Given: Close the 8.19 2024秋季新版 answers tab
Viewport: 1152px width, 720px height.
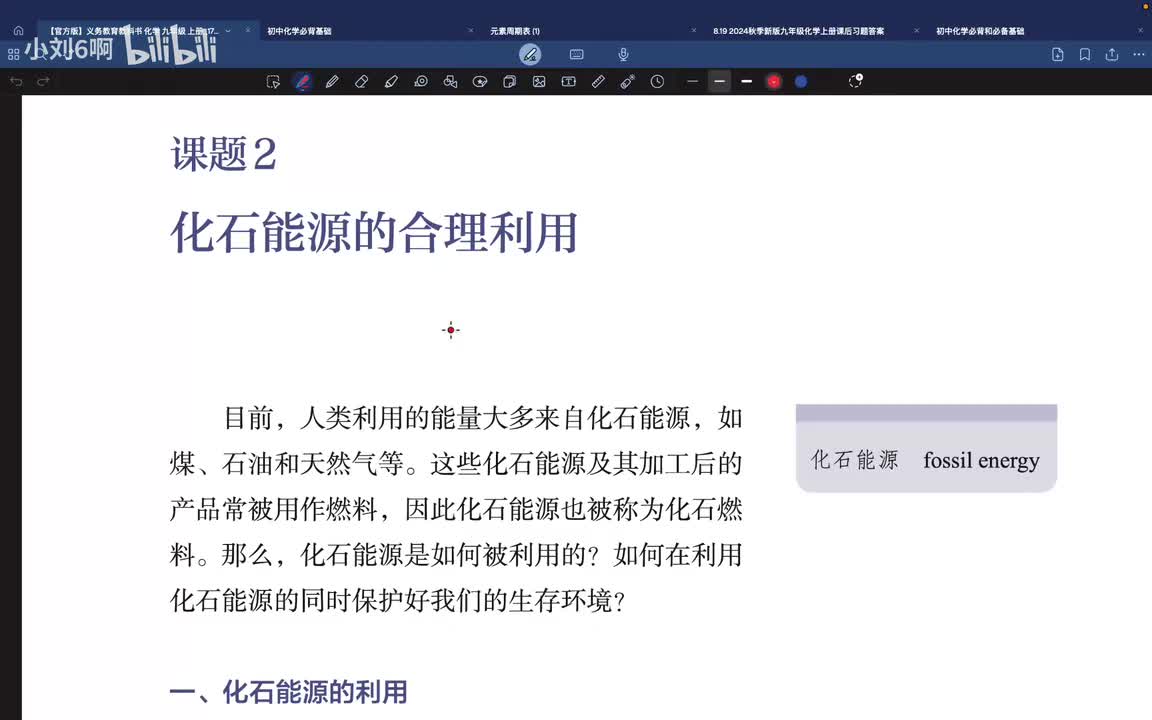Looking at the screenshot, I should [x=916, y=31].
